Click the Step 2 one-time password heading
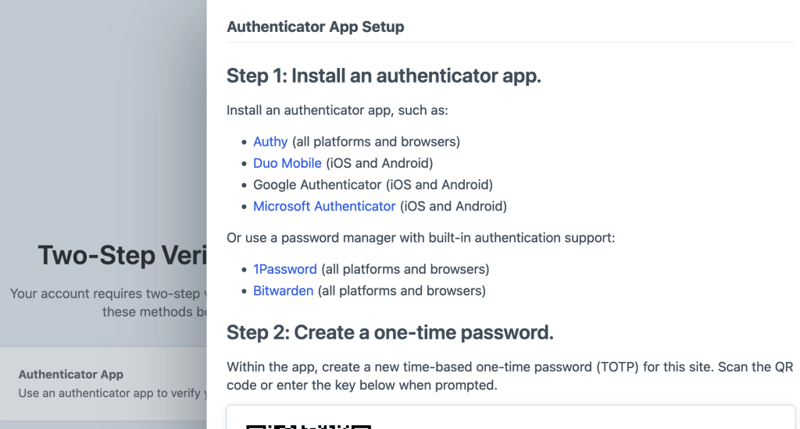The width and height of the screenshot is (800, 429). pyautogui.click(x=390, y=332)
